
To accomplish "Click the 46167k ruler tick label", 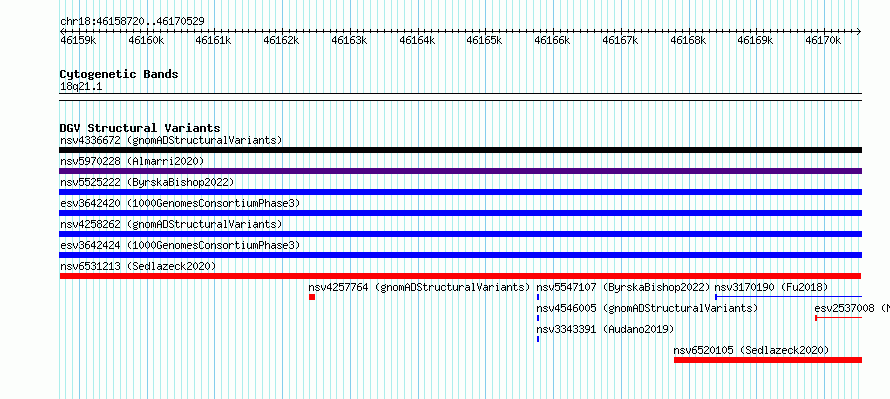I will 620,40.
